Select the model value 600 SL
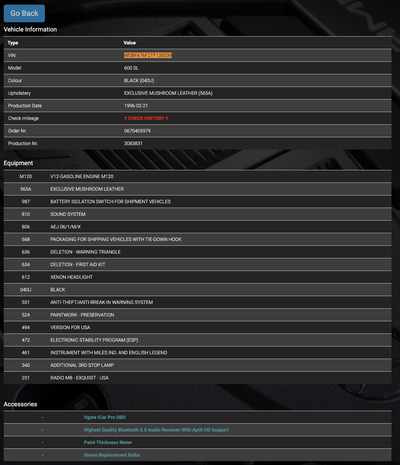Image resolution: width=400 pixels, height=465 pixels. pos(131,68)
